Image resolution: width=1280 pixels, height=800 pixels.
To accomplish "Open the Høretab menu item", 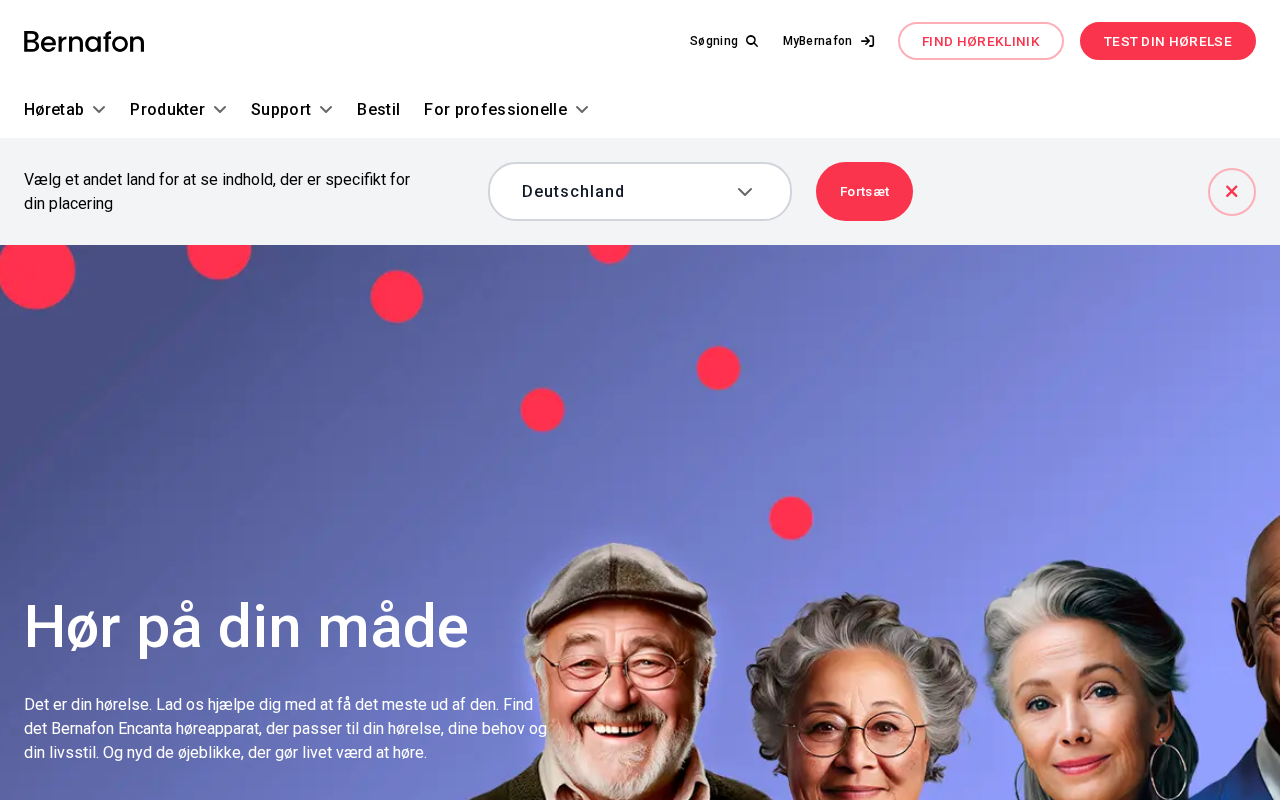I will (54, 110).
